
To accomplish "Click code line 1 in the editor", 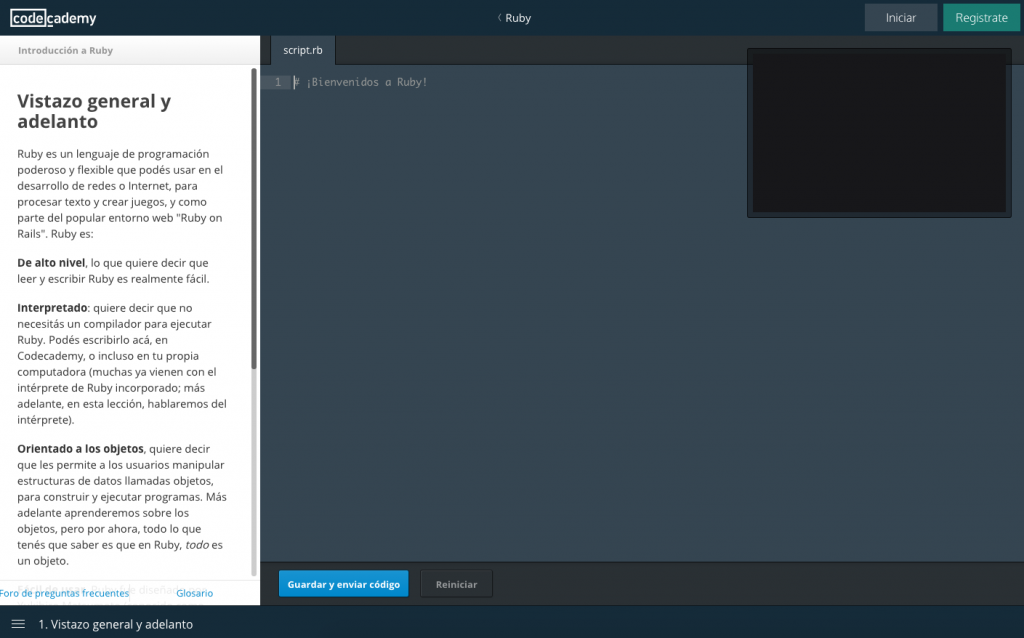I will tap(360, 82).
